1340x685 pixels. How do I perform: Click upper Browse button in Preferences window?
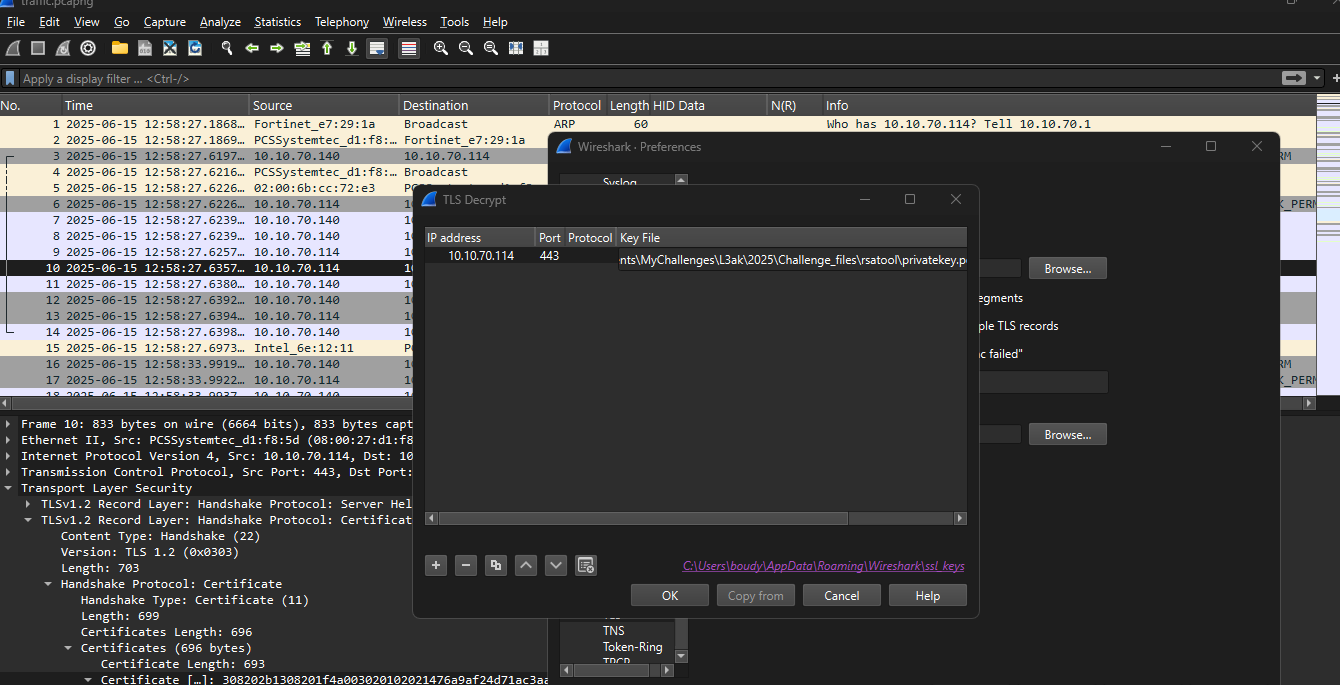[x=1068, y=269]
